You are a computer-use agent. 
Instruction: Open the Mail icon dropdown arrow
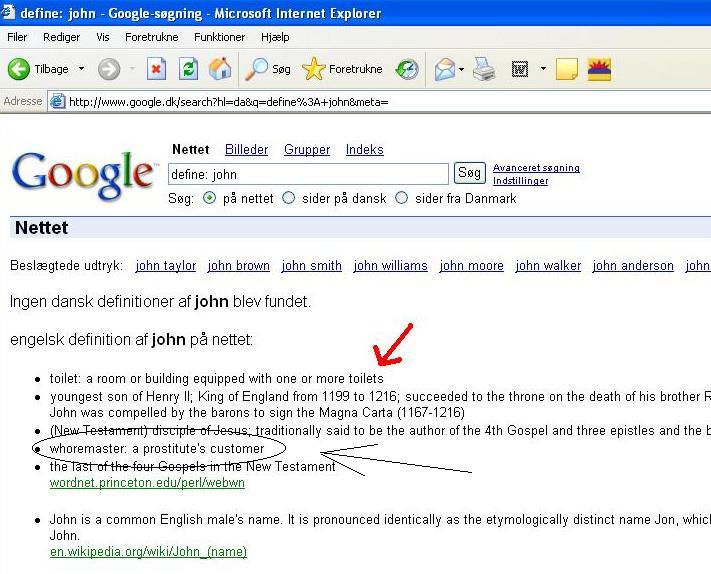point(461,69)
